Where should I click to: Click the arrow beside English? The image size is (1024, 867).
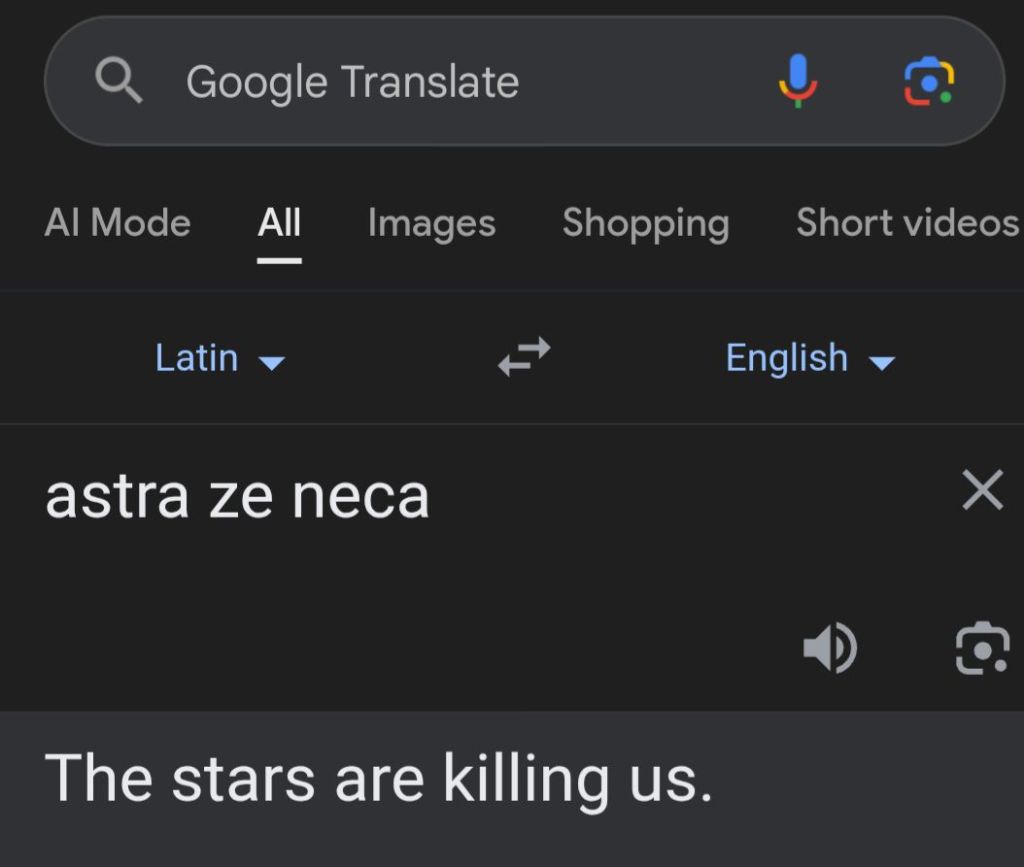tap(881, 362)
